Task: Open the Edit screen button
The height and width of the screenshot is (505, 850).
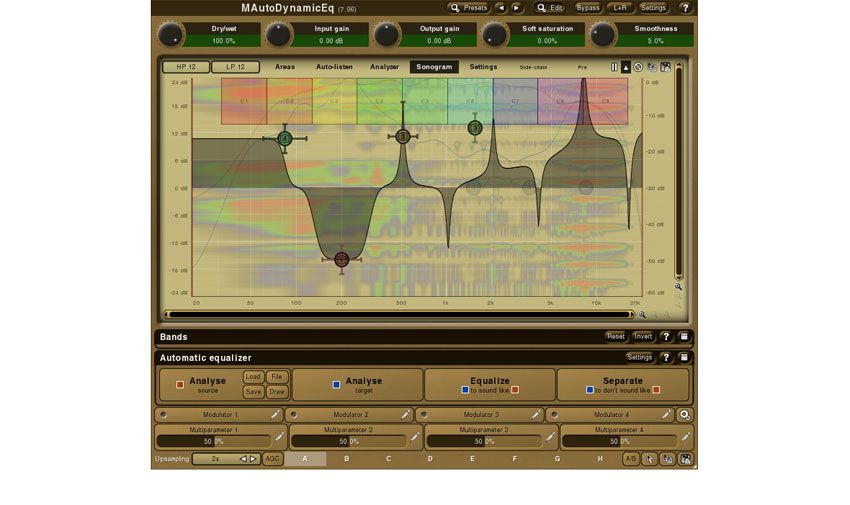Action: point(550,8)
